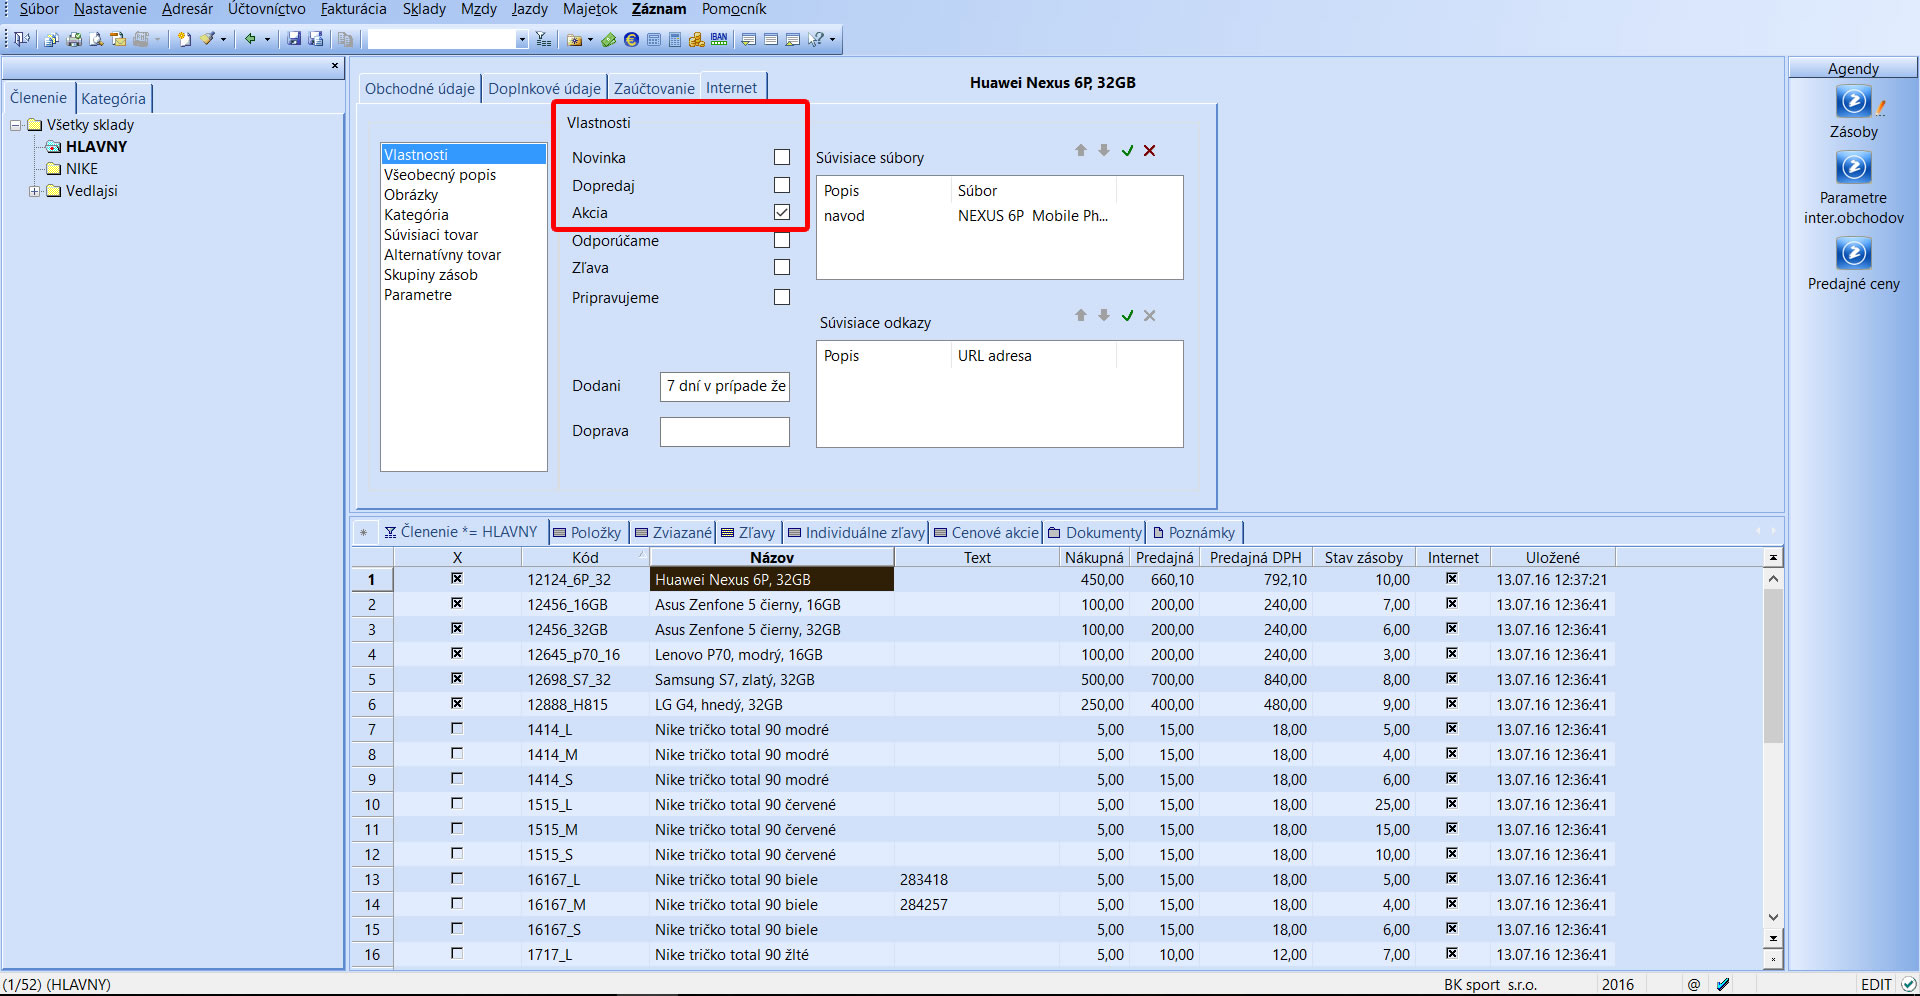Toggle Internet checkbox for LG G4 row
The height and width of the screenshot is (996, 1920).
1452,703
